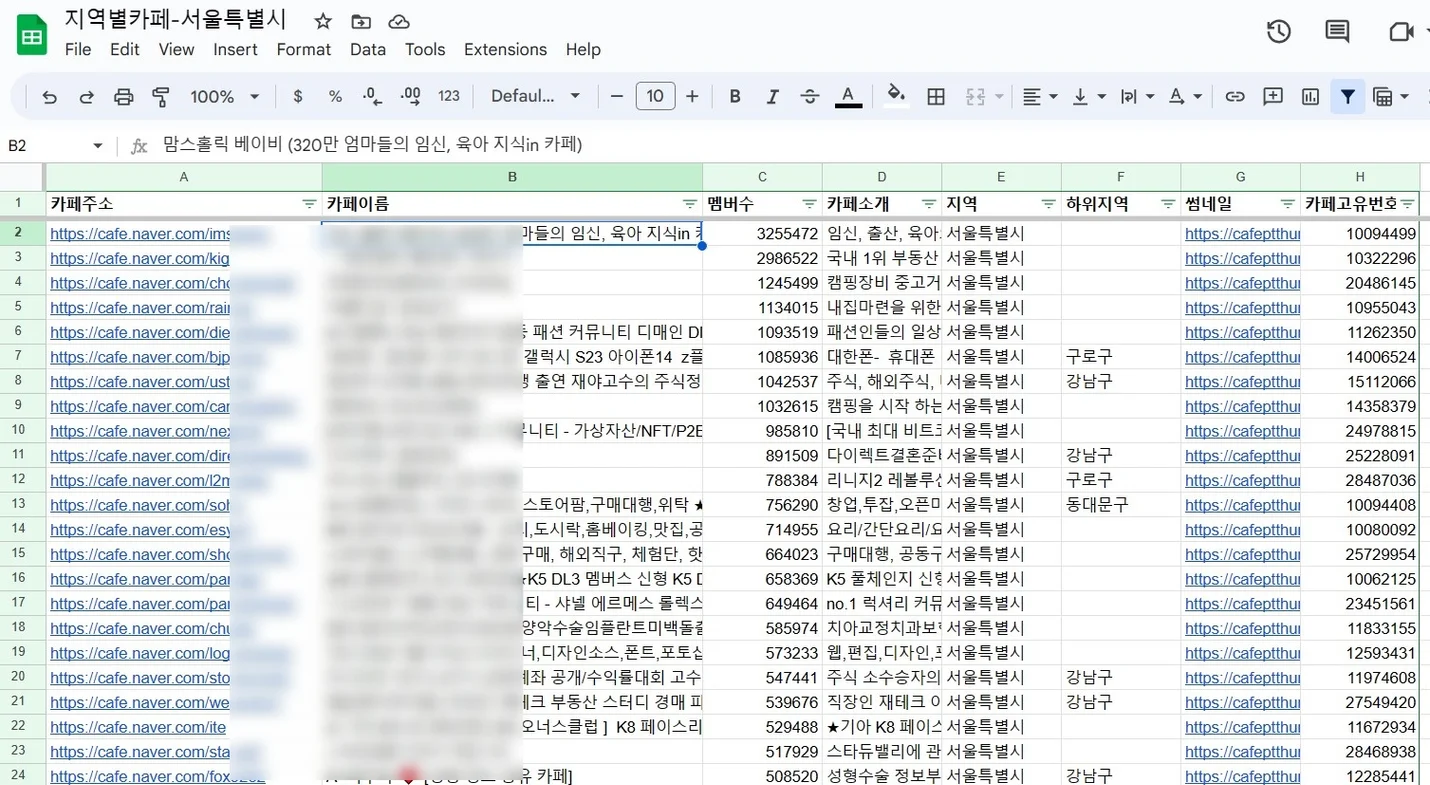Image resolution: width=1430 pixels, height=785 pixels.
Task: Open the Format menu
Action: [303, 49]
